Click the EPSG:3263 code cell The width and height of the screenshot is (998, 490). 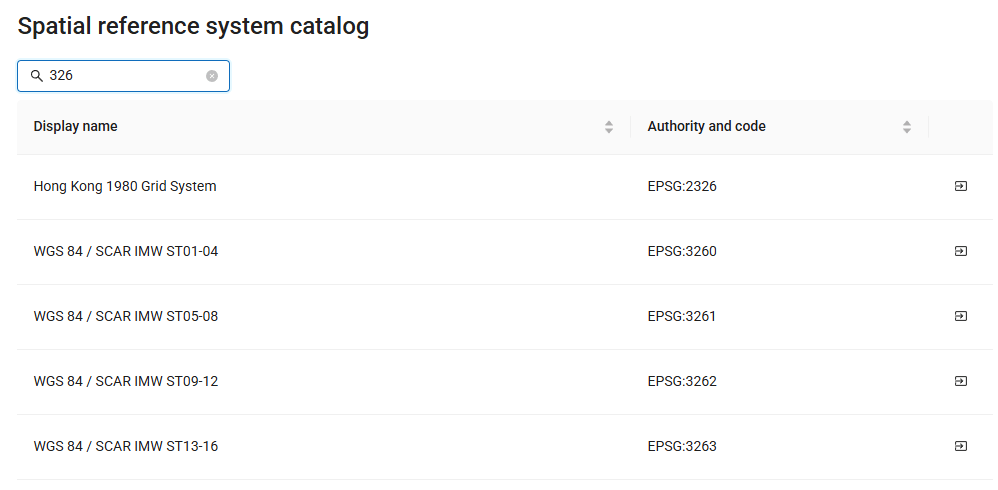682,446
